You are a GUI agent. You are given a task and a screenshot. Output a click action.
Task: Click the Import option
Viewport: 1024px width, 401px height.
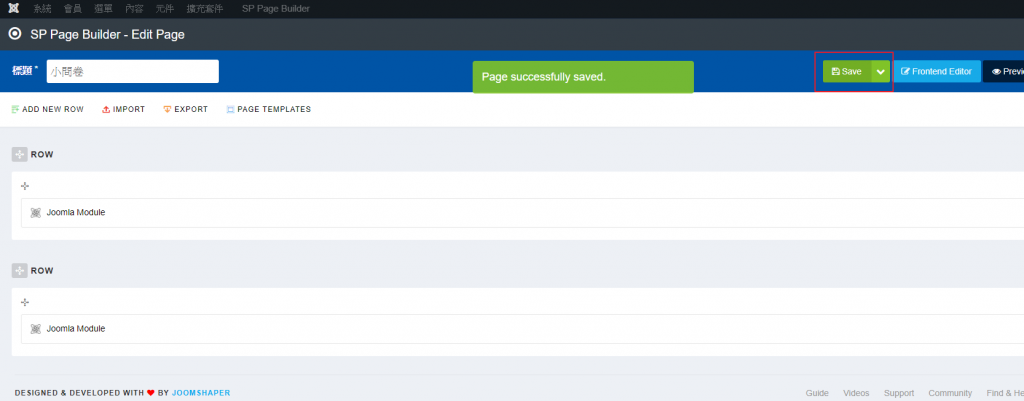pos(124,109)
